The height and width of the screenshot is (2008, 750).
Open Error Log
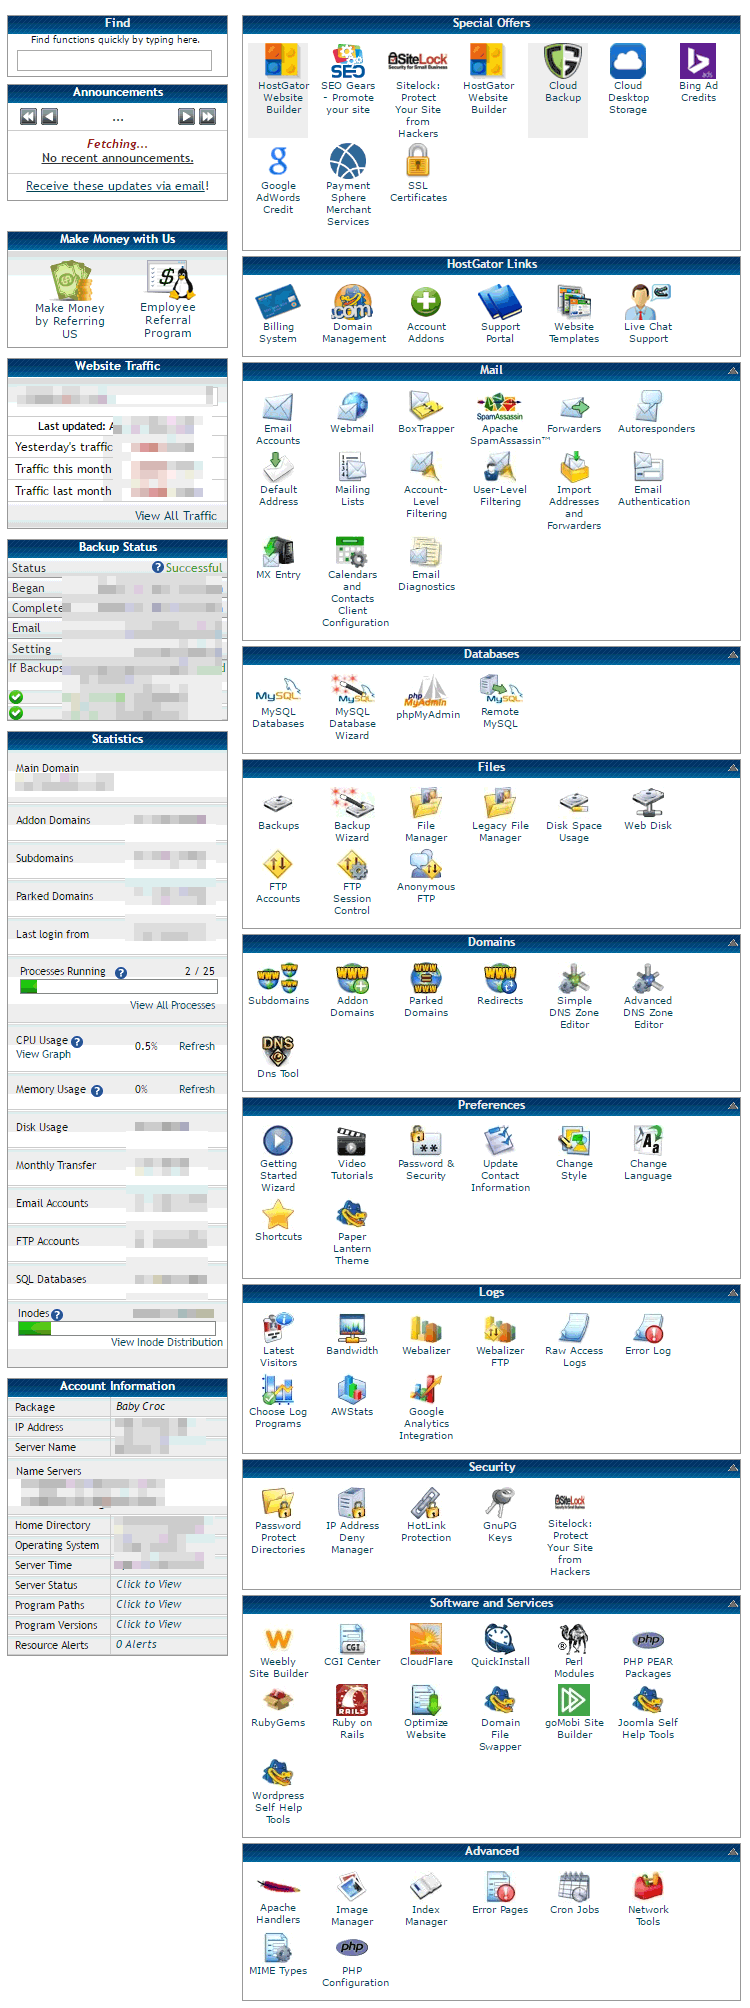click(x=648, y=1334)
